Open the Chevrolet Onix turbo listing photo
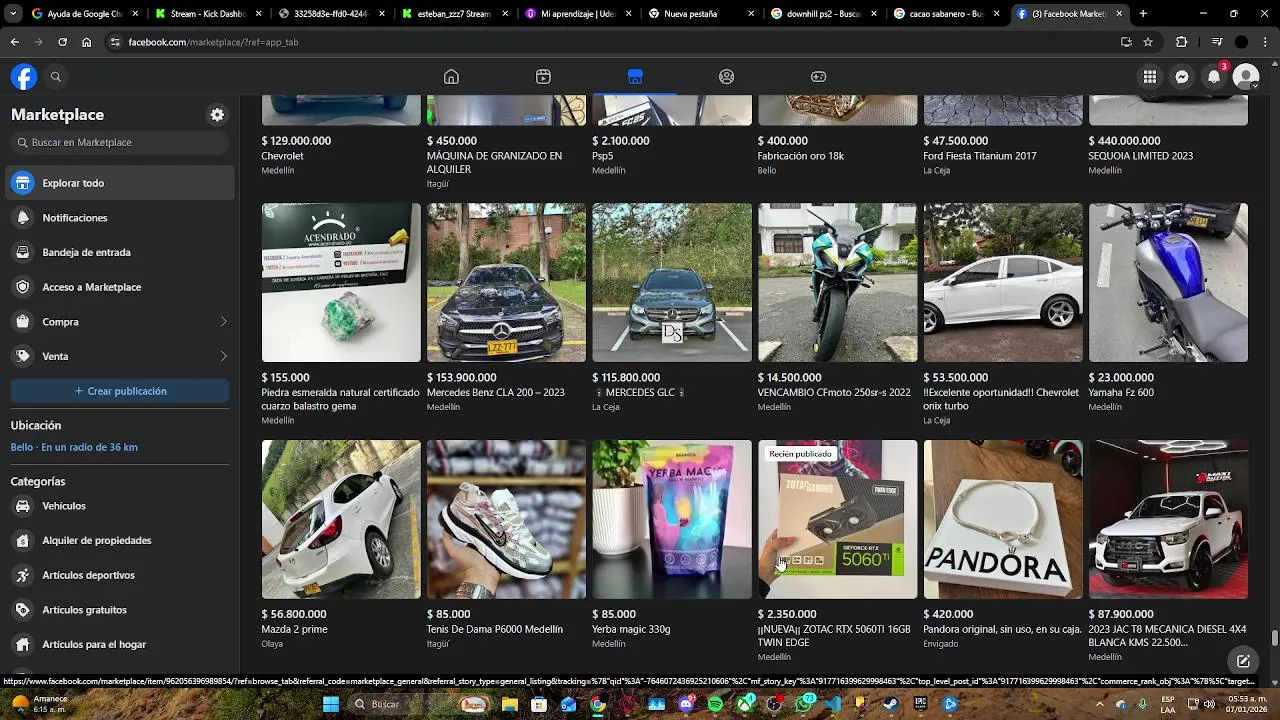 [1003, 283]
